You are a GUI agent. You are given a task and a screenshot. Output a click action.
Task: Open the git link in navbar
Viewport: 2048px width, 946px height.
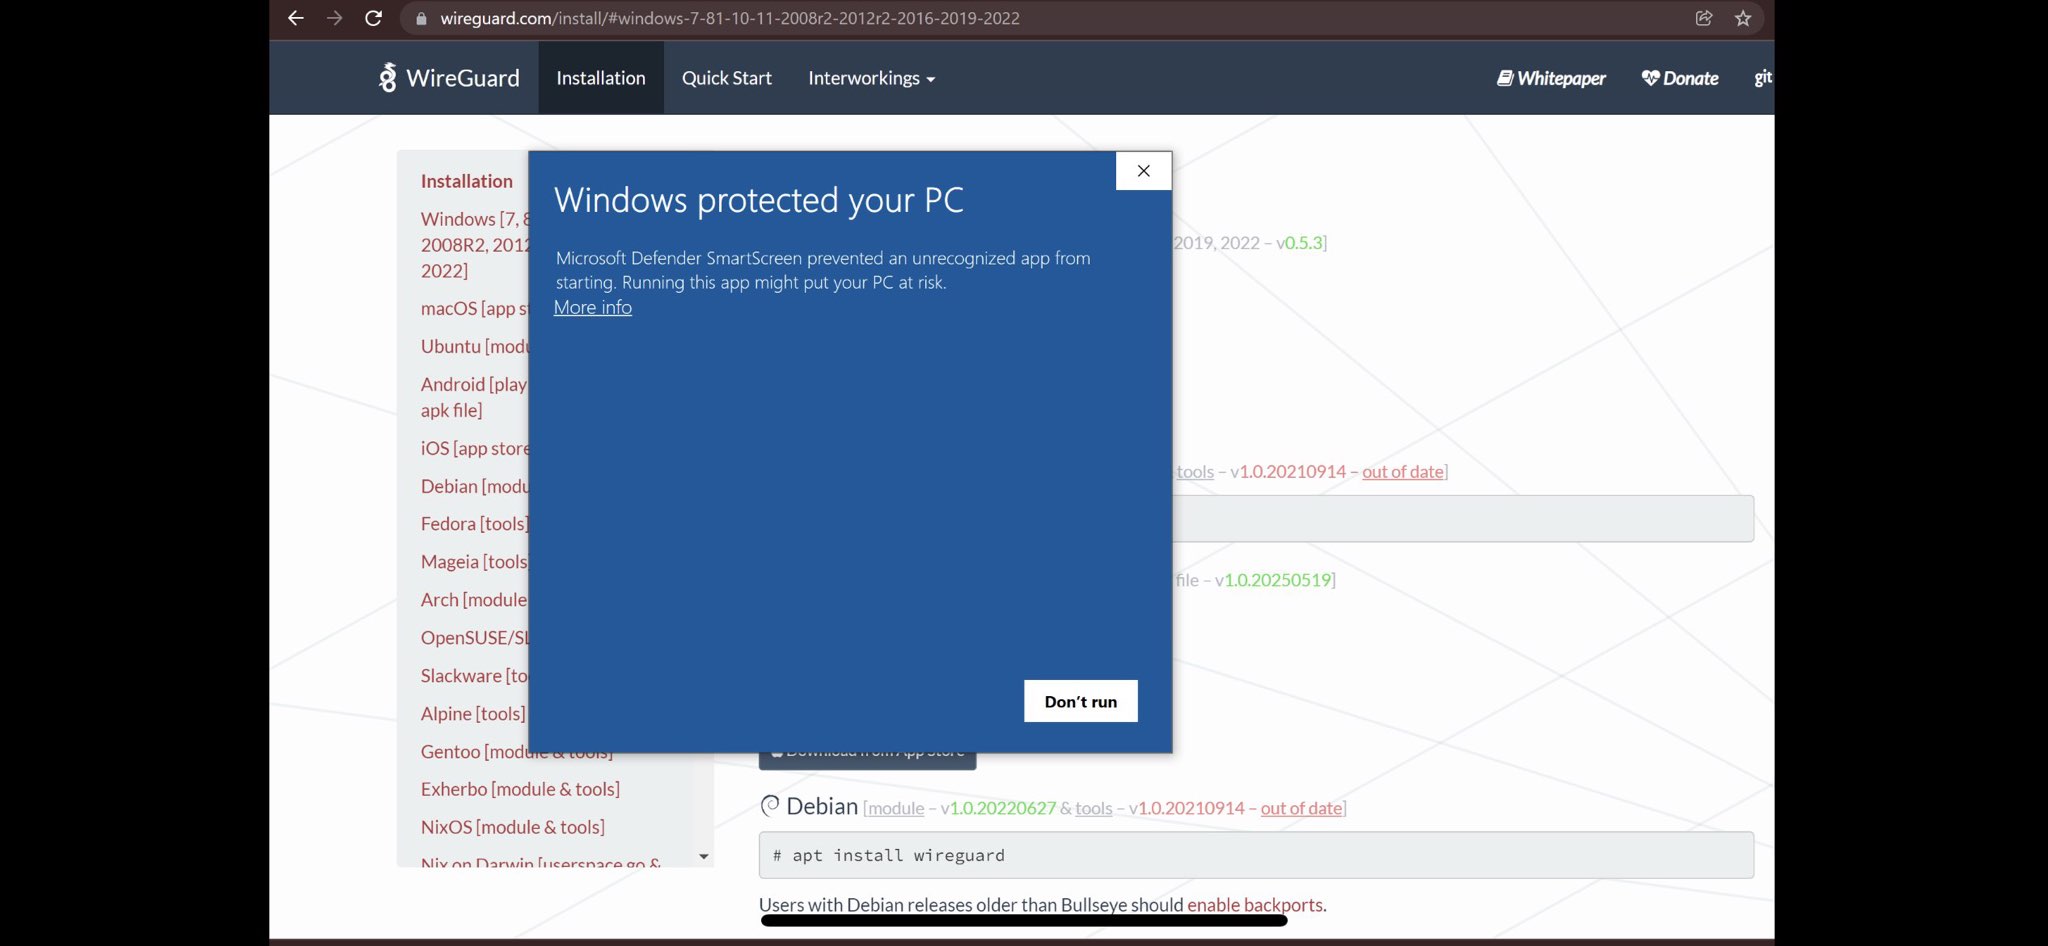(1763, 77)
